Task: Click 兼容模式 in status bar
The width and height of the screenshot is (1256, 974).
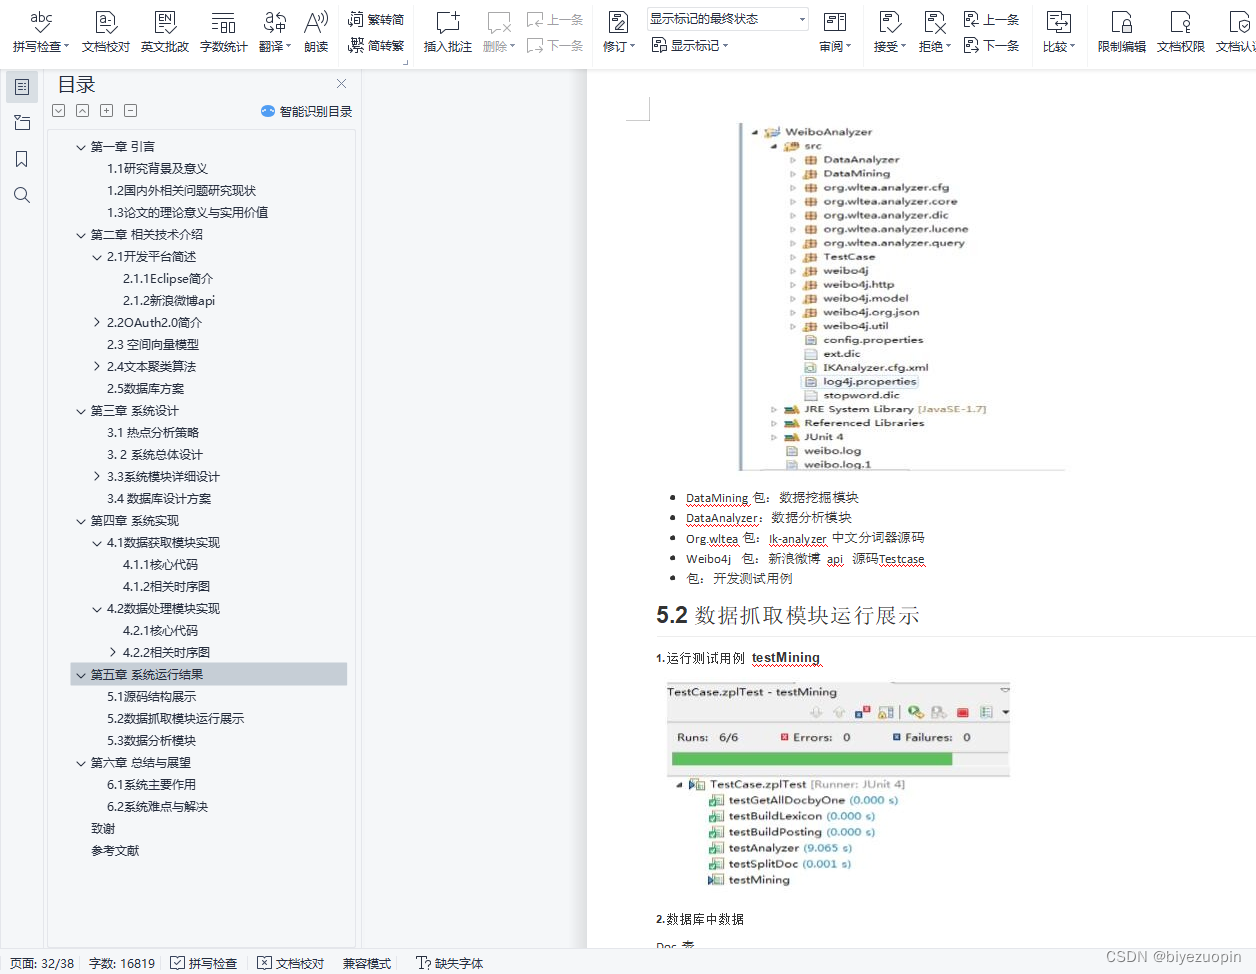Action: (x=367, y=963)
